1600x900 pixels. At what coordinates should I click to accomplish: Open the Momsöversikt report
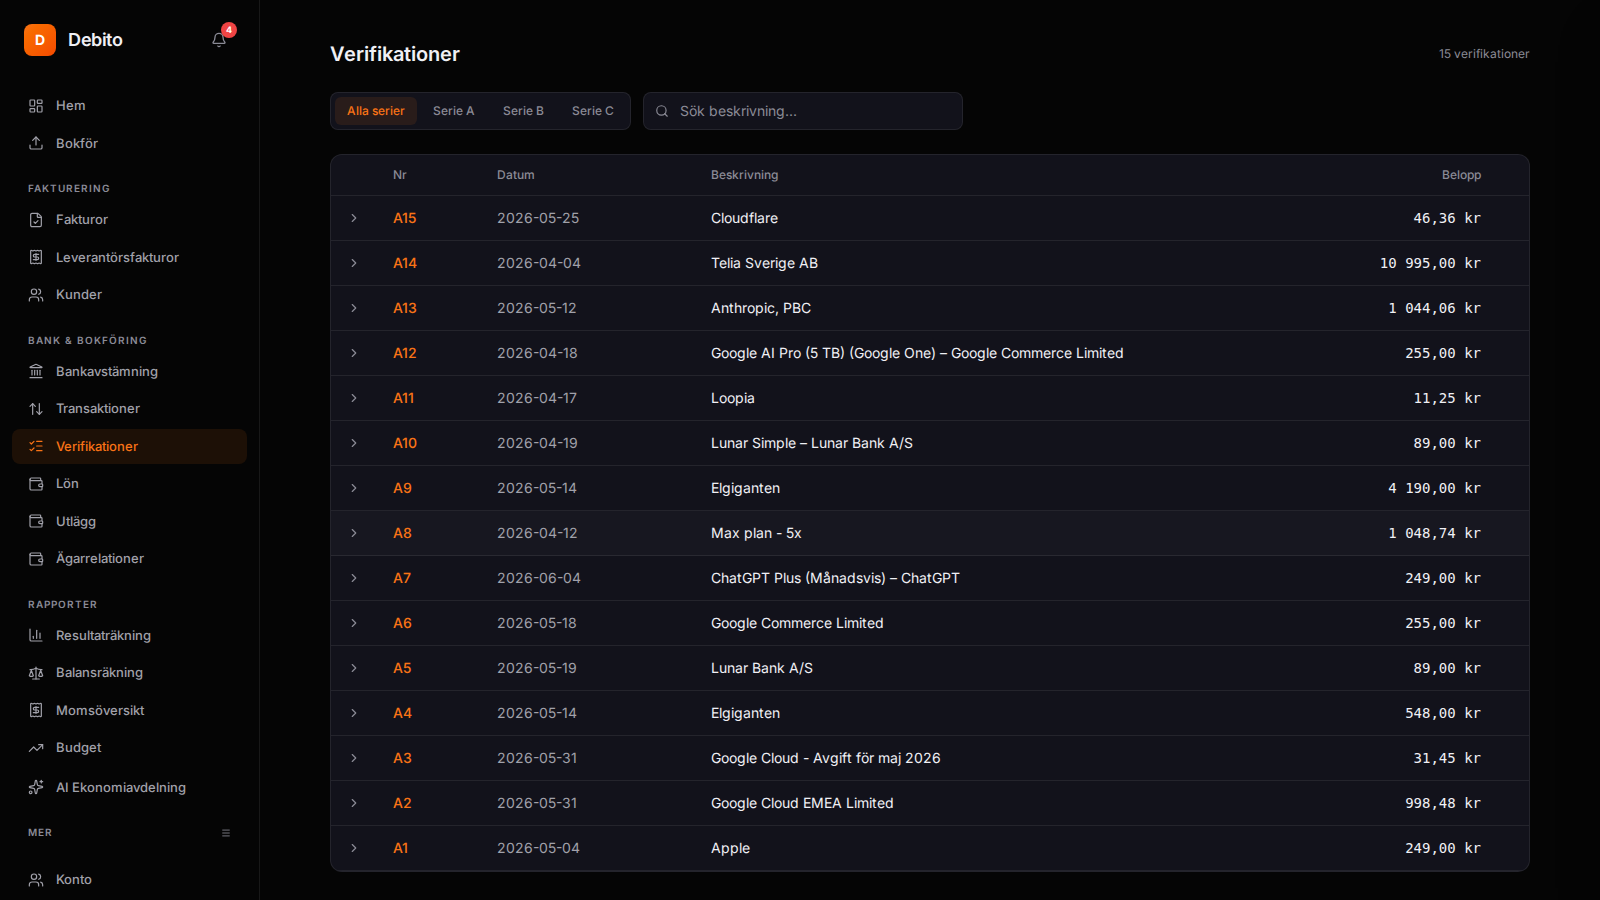pos(129,711)
